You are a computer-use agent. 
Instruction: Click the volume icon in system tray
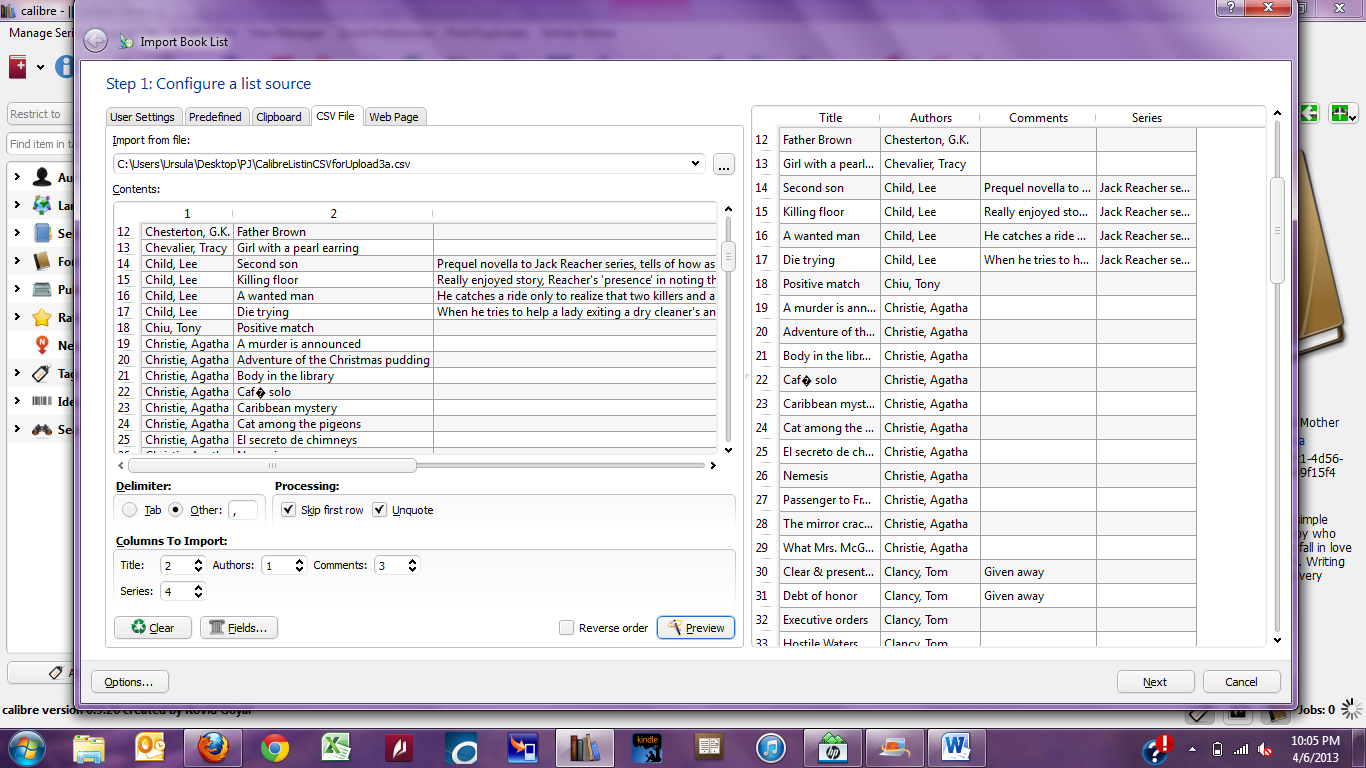[x=1265, y=748]
